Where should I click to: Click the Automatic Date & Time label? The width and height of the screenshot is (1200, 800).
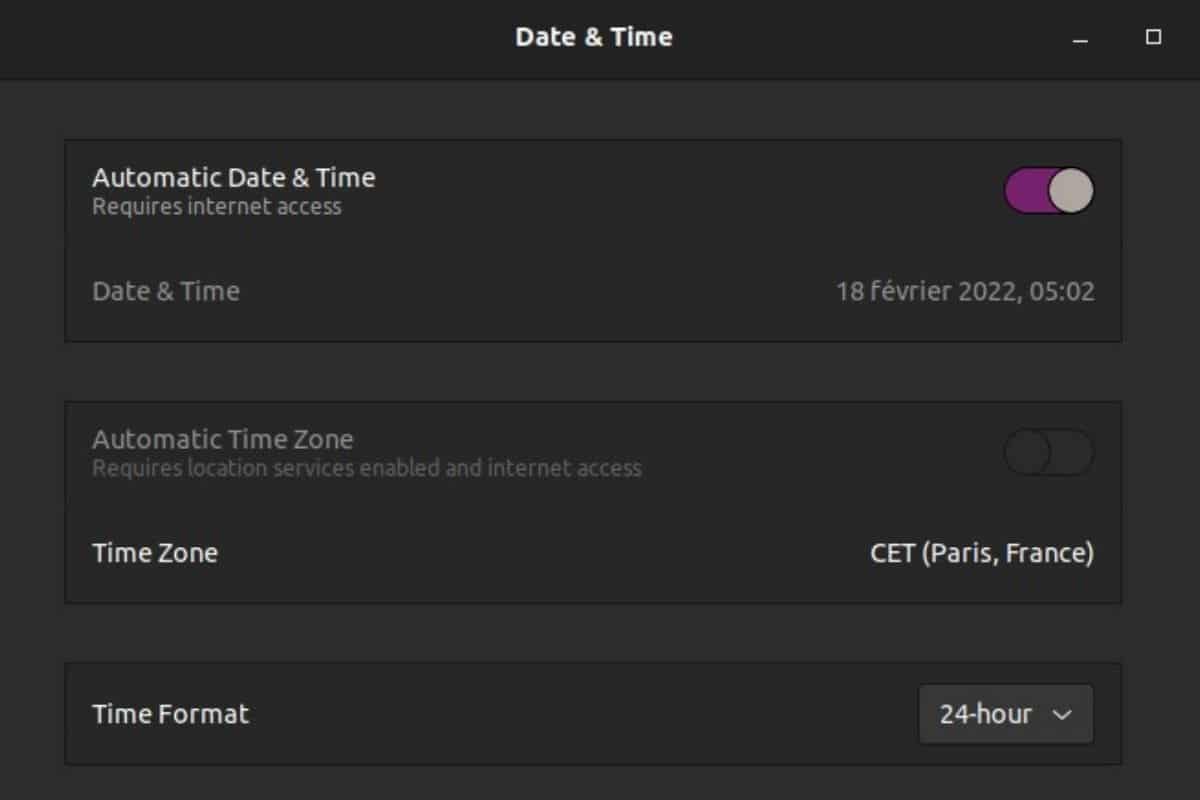coord(234,178)
